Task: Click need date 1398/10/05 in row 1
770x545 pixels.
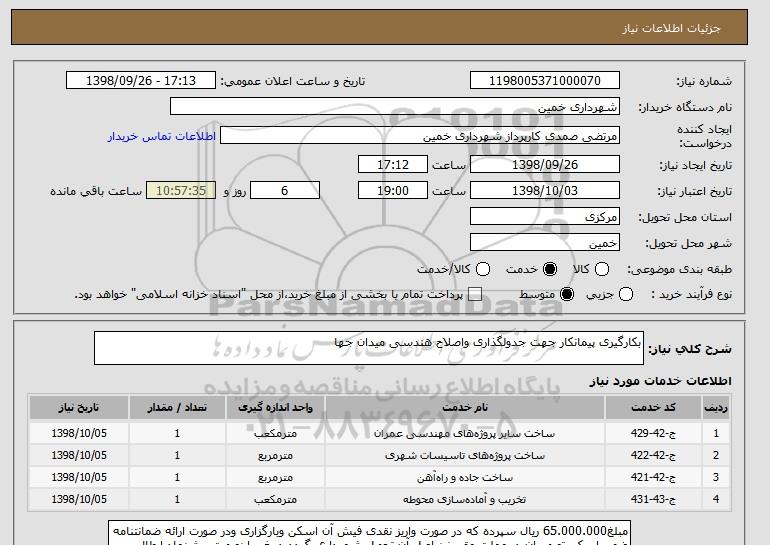Action: tap(79, 434)
